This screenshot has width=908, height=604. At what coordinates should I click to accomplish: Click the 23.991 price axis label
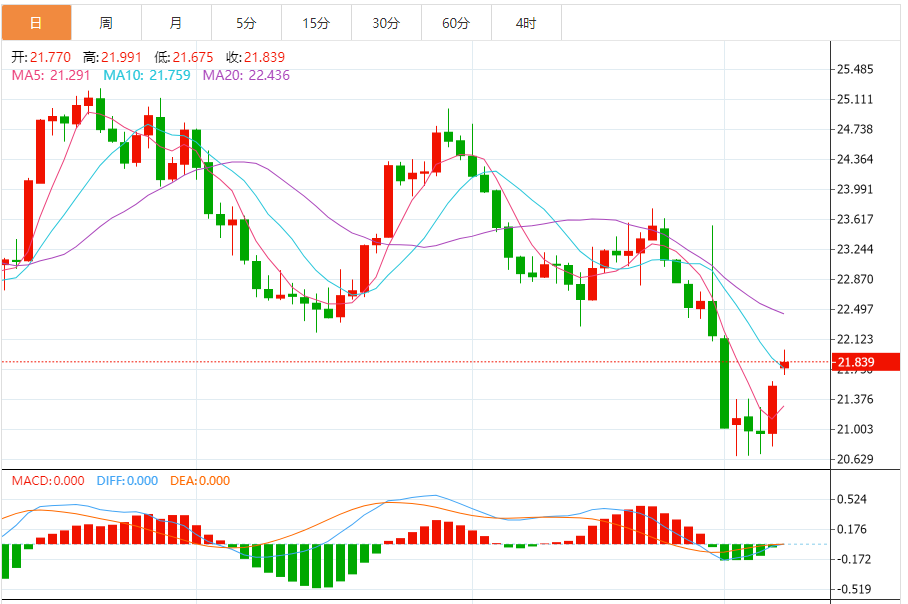tap(855, 189)
